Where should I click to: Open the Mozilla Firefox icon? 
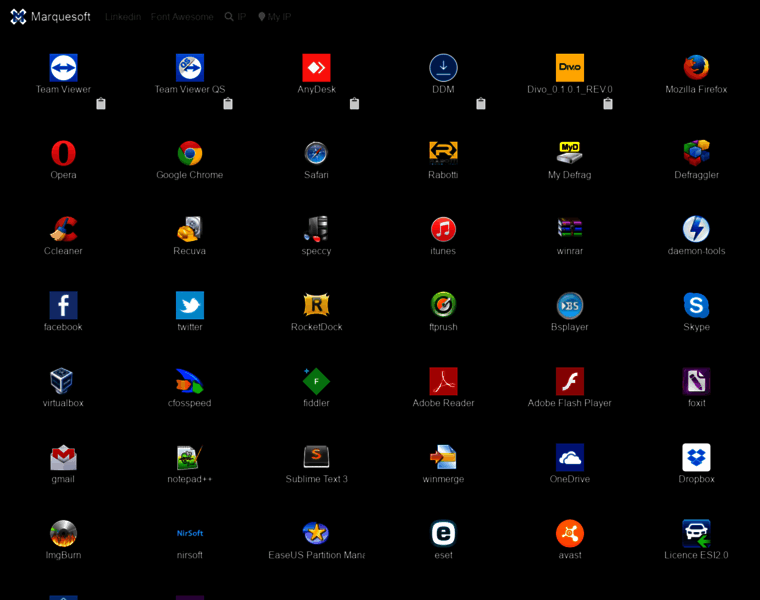pyautogui.click(x=697, y=67)
